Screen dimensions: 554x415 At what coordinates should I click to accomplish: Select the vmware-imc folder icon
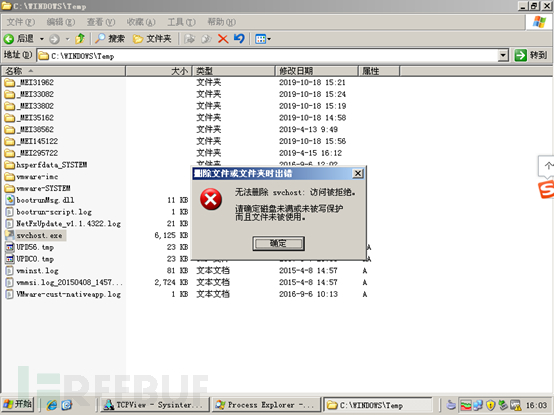(10, 177)
